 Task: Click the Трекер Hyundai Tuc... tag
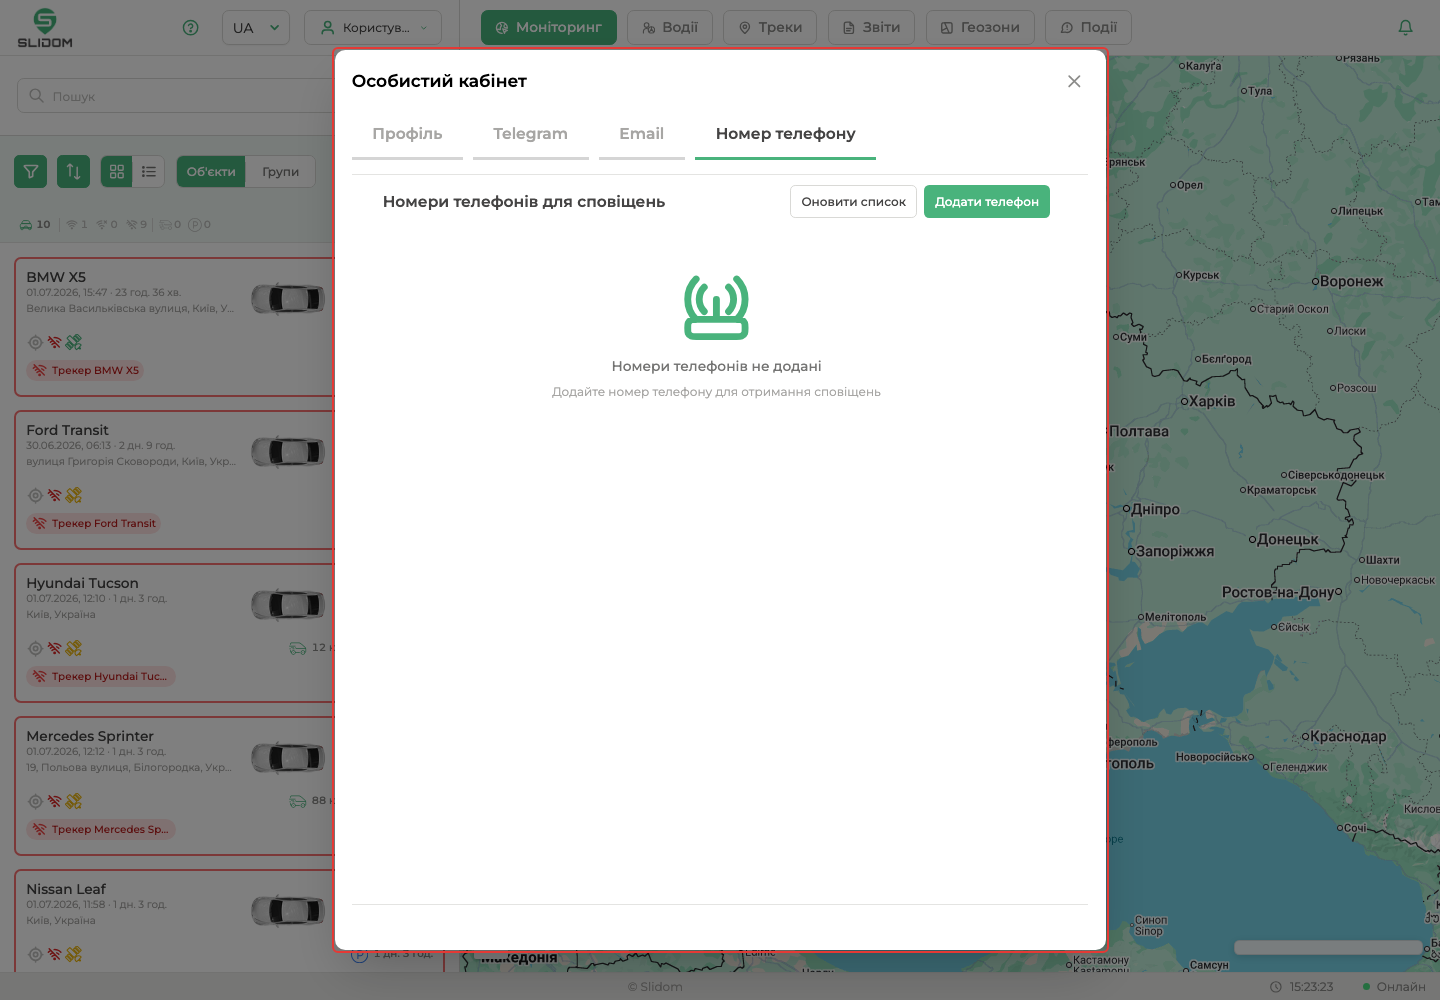click(101, 676)
